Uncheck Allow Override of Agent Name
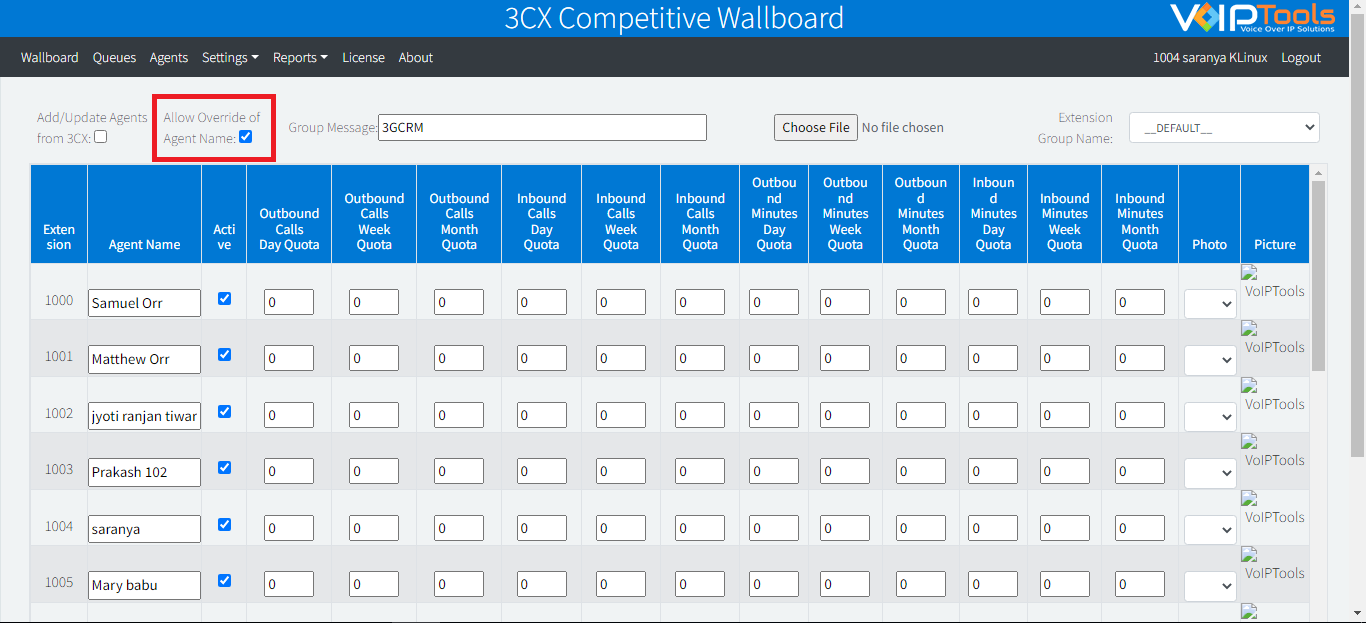This screenshot has height=623, width=1366. coord(246,137)
